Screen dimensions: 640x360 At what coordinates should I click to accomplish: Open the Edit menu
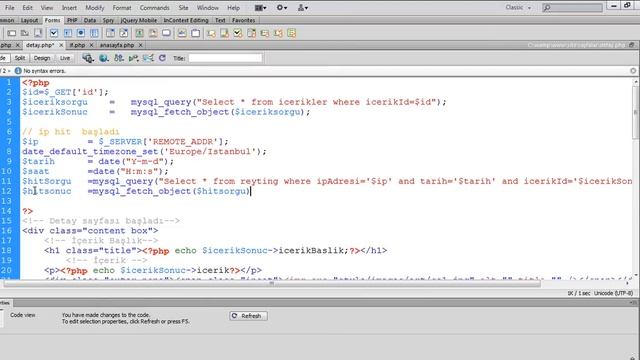coord(27,8)
